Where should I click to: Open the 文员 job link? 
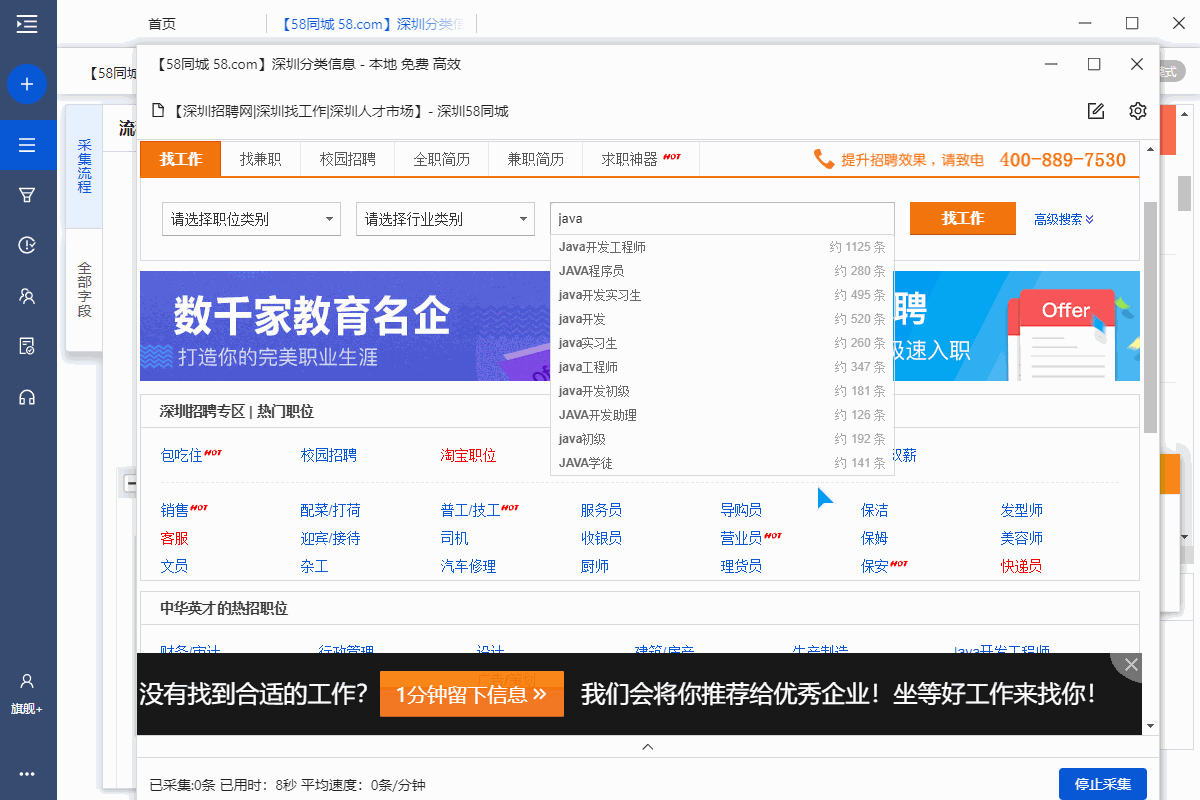(x=175, y=566)
